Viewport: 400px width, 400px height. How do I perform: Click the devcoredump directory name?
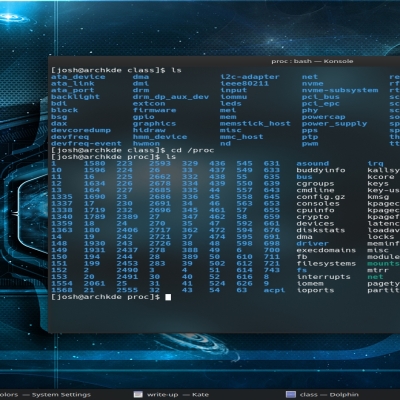(81, 130)
